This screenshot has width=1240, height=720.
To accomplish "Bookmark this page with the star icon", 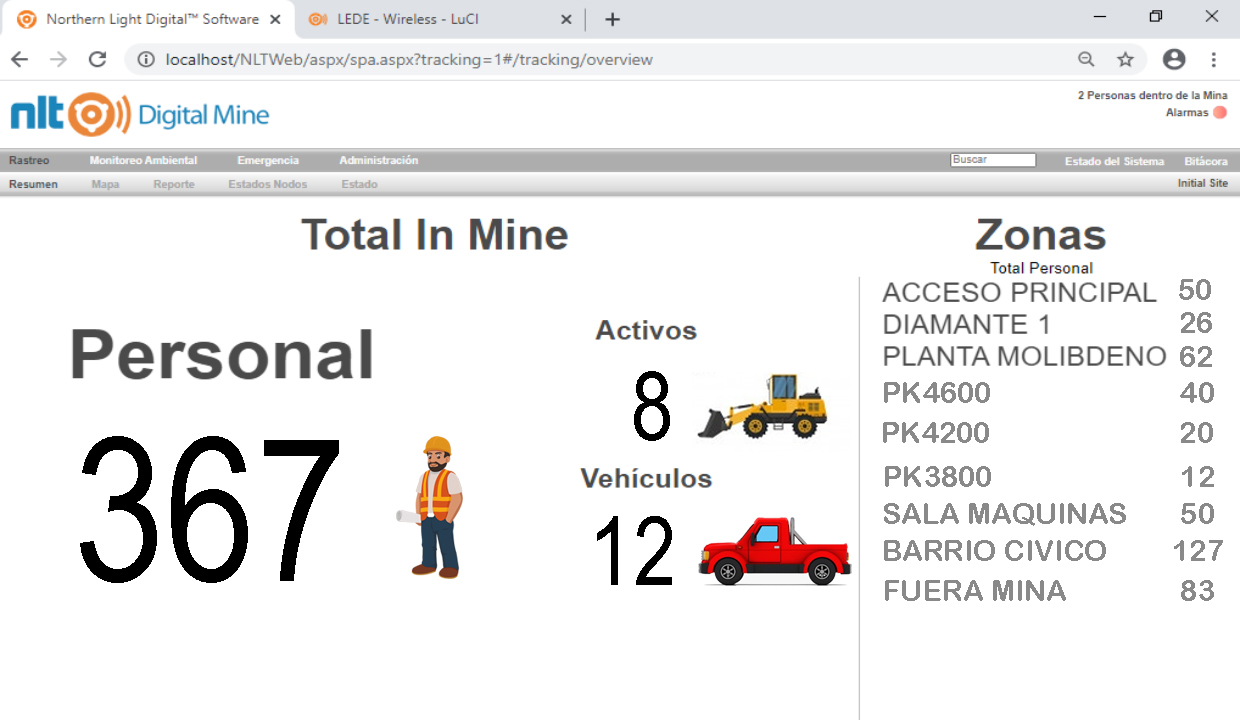I will click(x=1125, y=60).
